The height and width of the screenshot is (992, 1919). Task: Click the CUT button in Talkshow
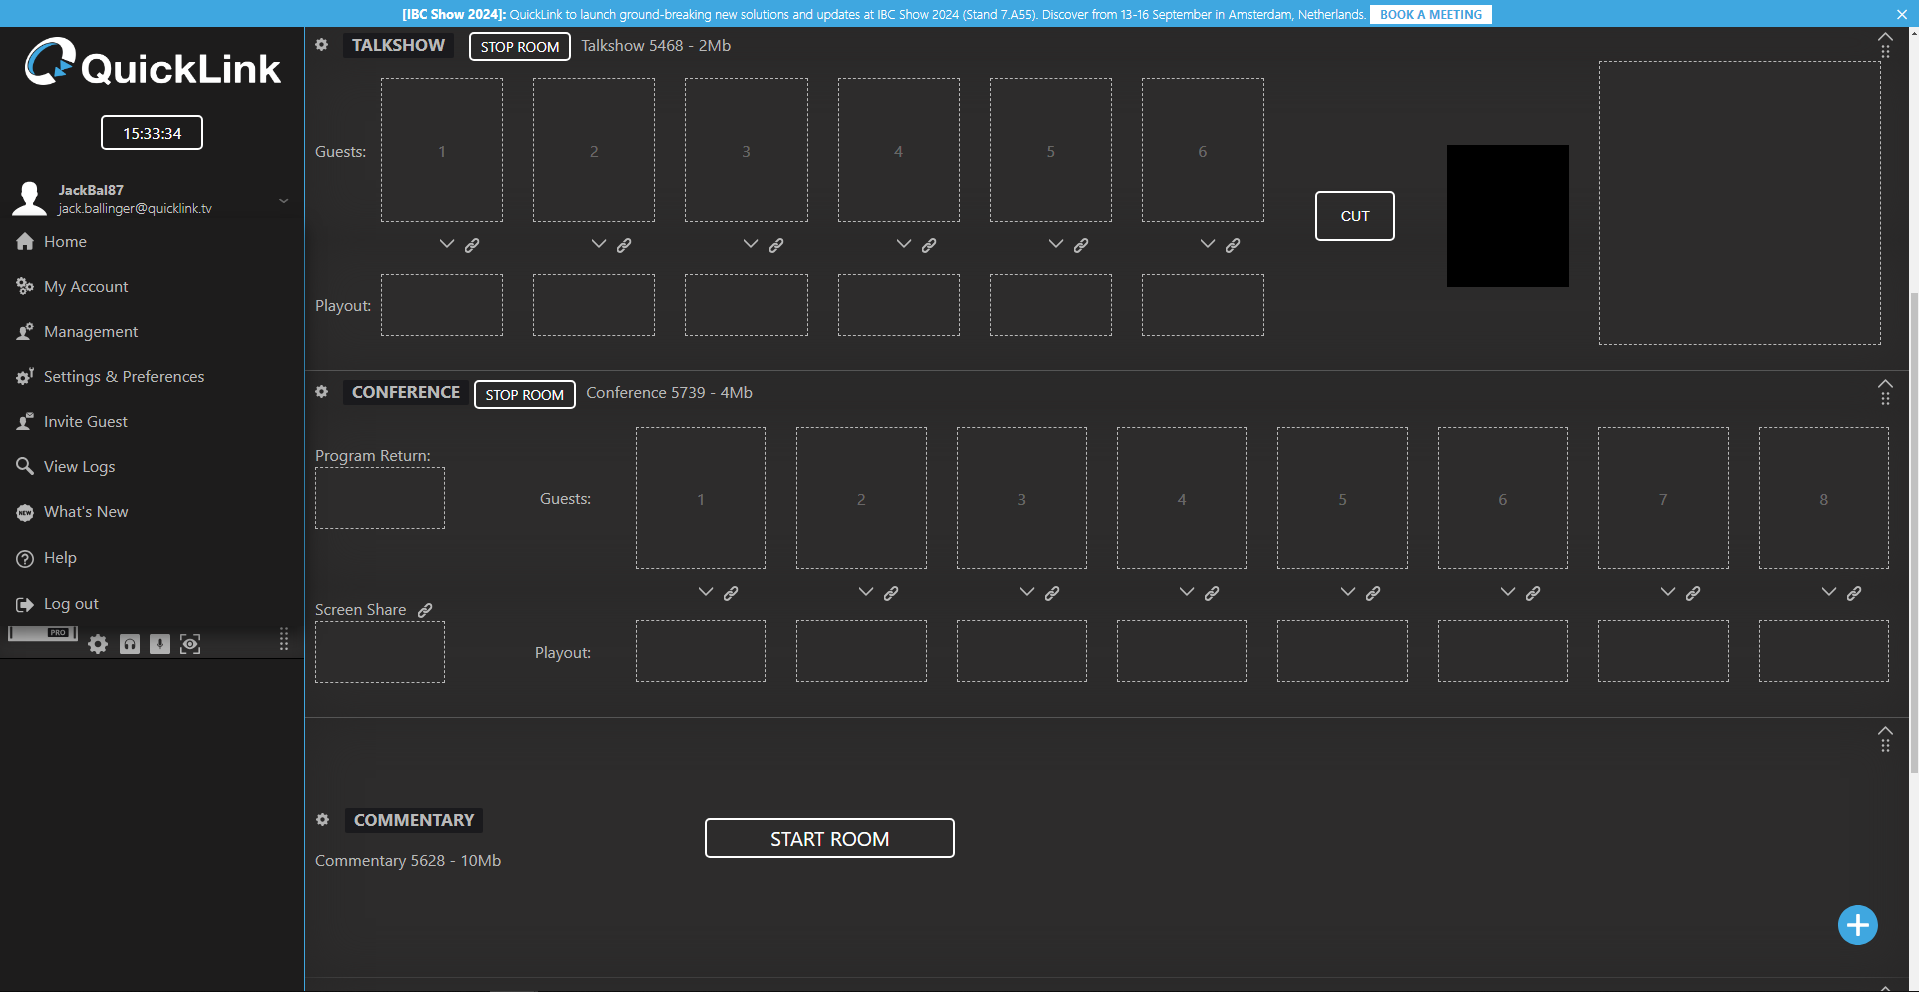[1354, 216]
